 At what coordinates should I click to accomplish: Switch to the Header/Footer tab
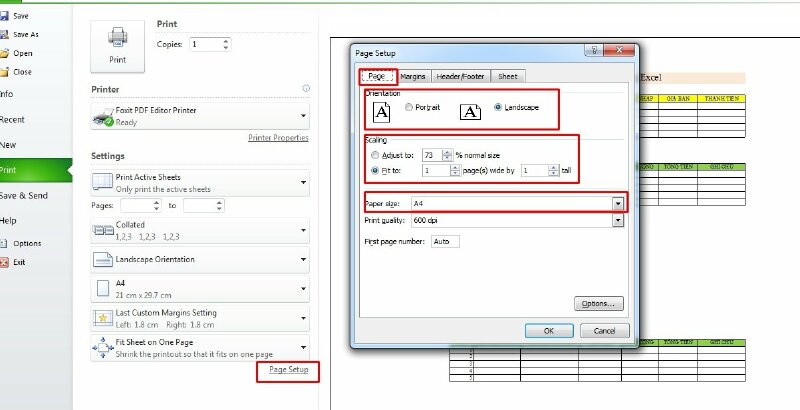460,76
